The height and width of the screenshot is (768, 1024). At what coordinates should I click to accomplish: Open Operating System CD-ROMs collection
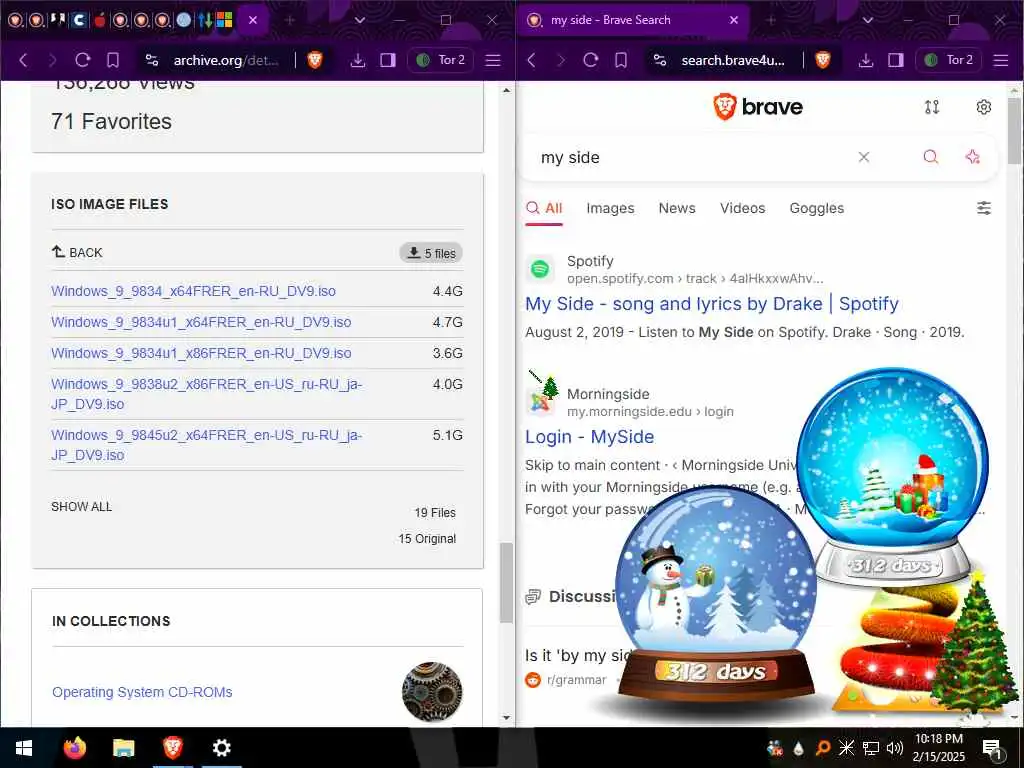pyautogui.click(x=142, y=692)
